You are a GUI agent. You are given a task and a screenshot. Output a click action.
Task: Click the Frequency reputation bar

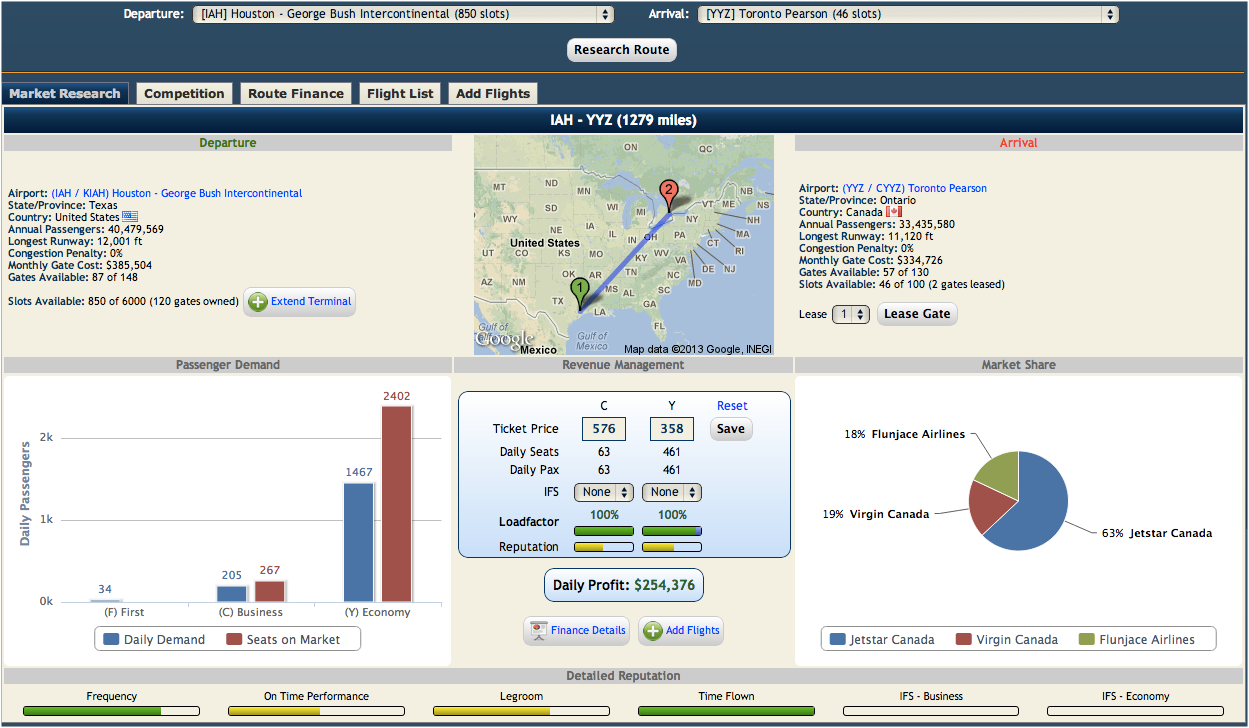pos(112,711)
